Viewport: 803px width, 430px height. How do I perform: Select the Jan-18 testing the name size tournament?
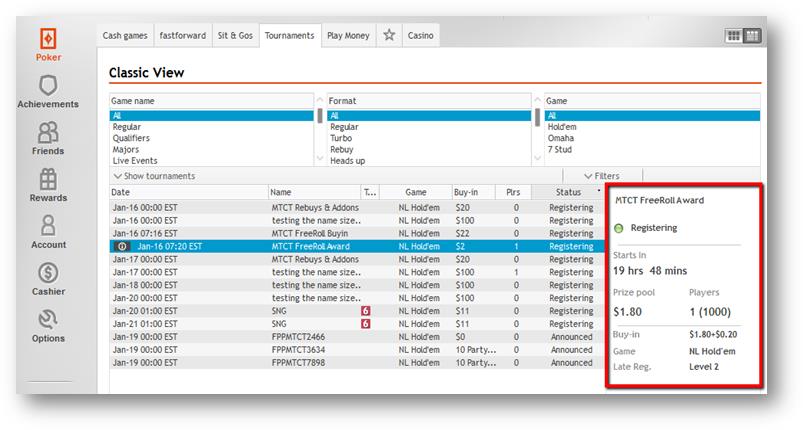(x=357, y=285)
